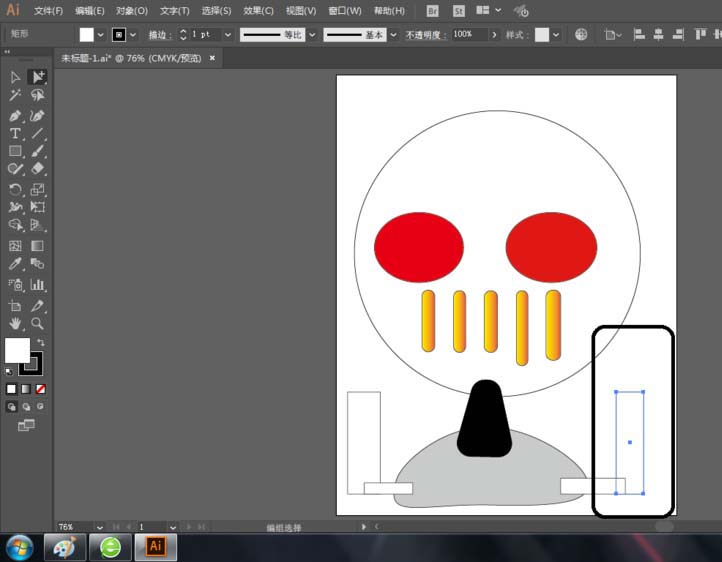Open the 效果(C) menu
This screenshot has height=562, width=722.
[x=259, y=11]
